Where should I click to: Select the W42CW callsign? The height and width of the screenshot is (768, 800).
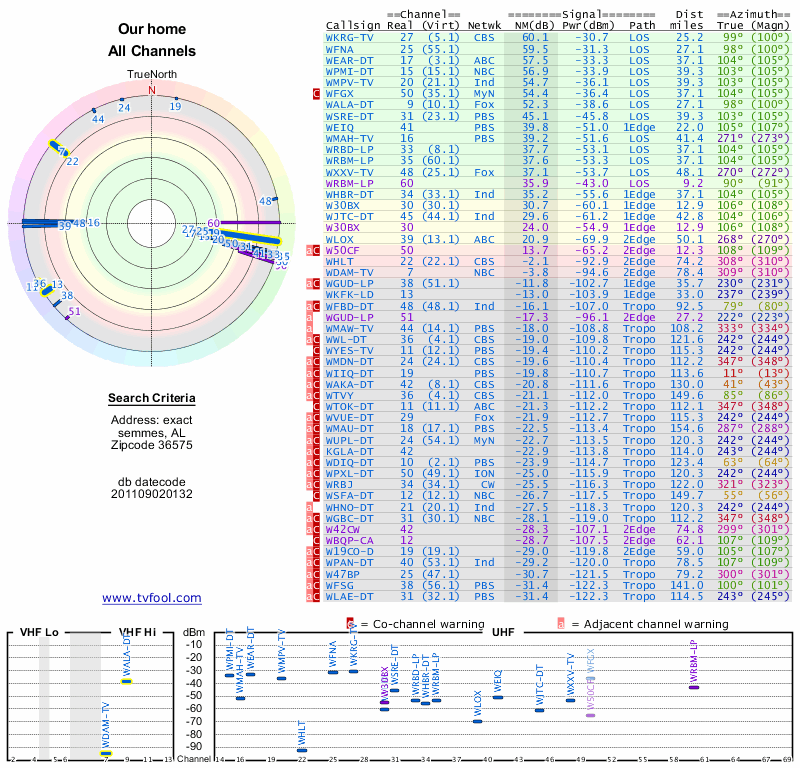pos(342,529)
